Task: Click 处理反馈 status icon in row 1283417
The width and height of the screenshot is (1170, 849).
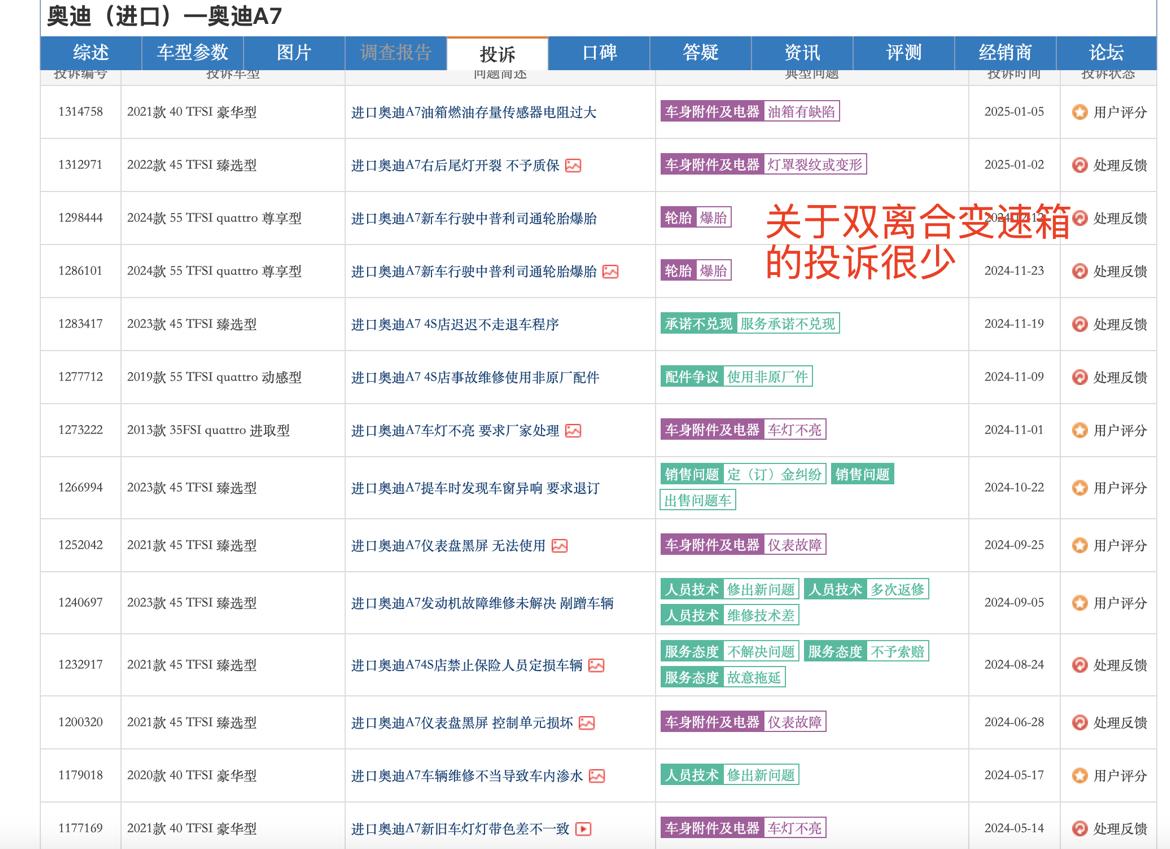Action: 1080,324
